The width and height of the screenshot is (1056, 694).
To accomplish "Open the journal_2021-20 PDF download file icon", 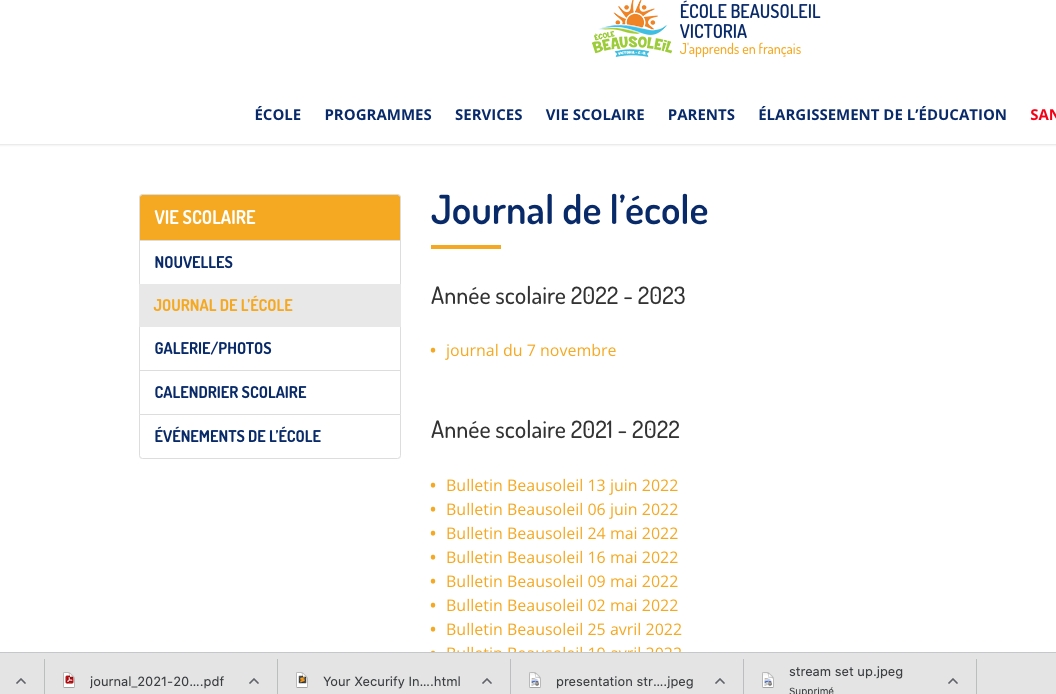I will pyautogui.click(x=69, y=681).
